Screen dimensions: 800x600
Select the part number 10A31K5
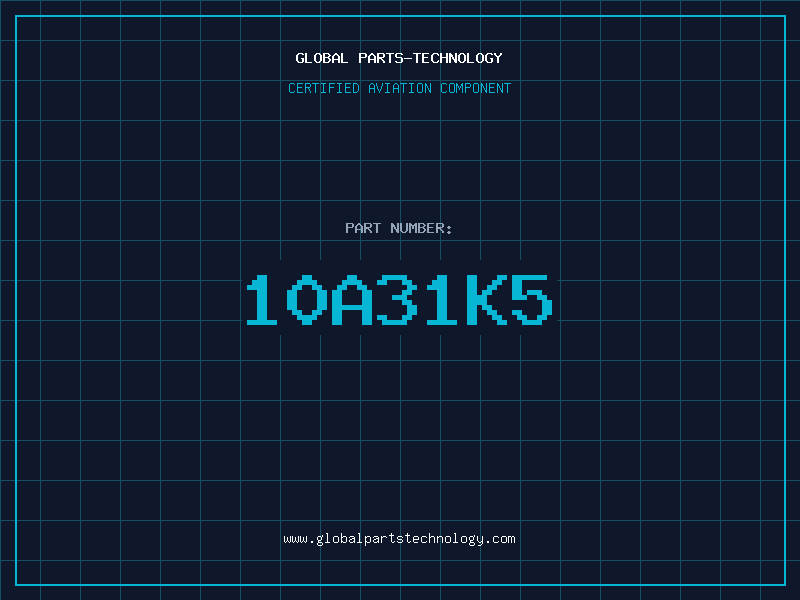tap(399, 300)
